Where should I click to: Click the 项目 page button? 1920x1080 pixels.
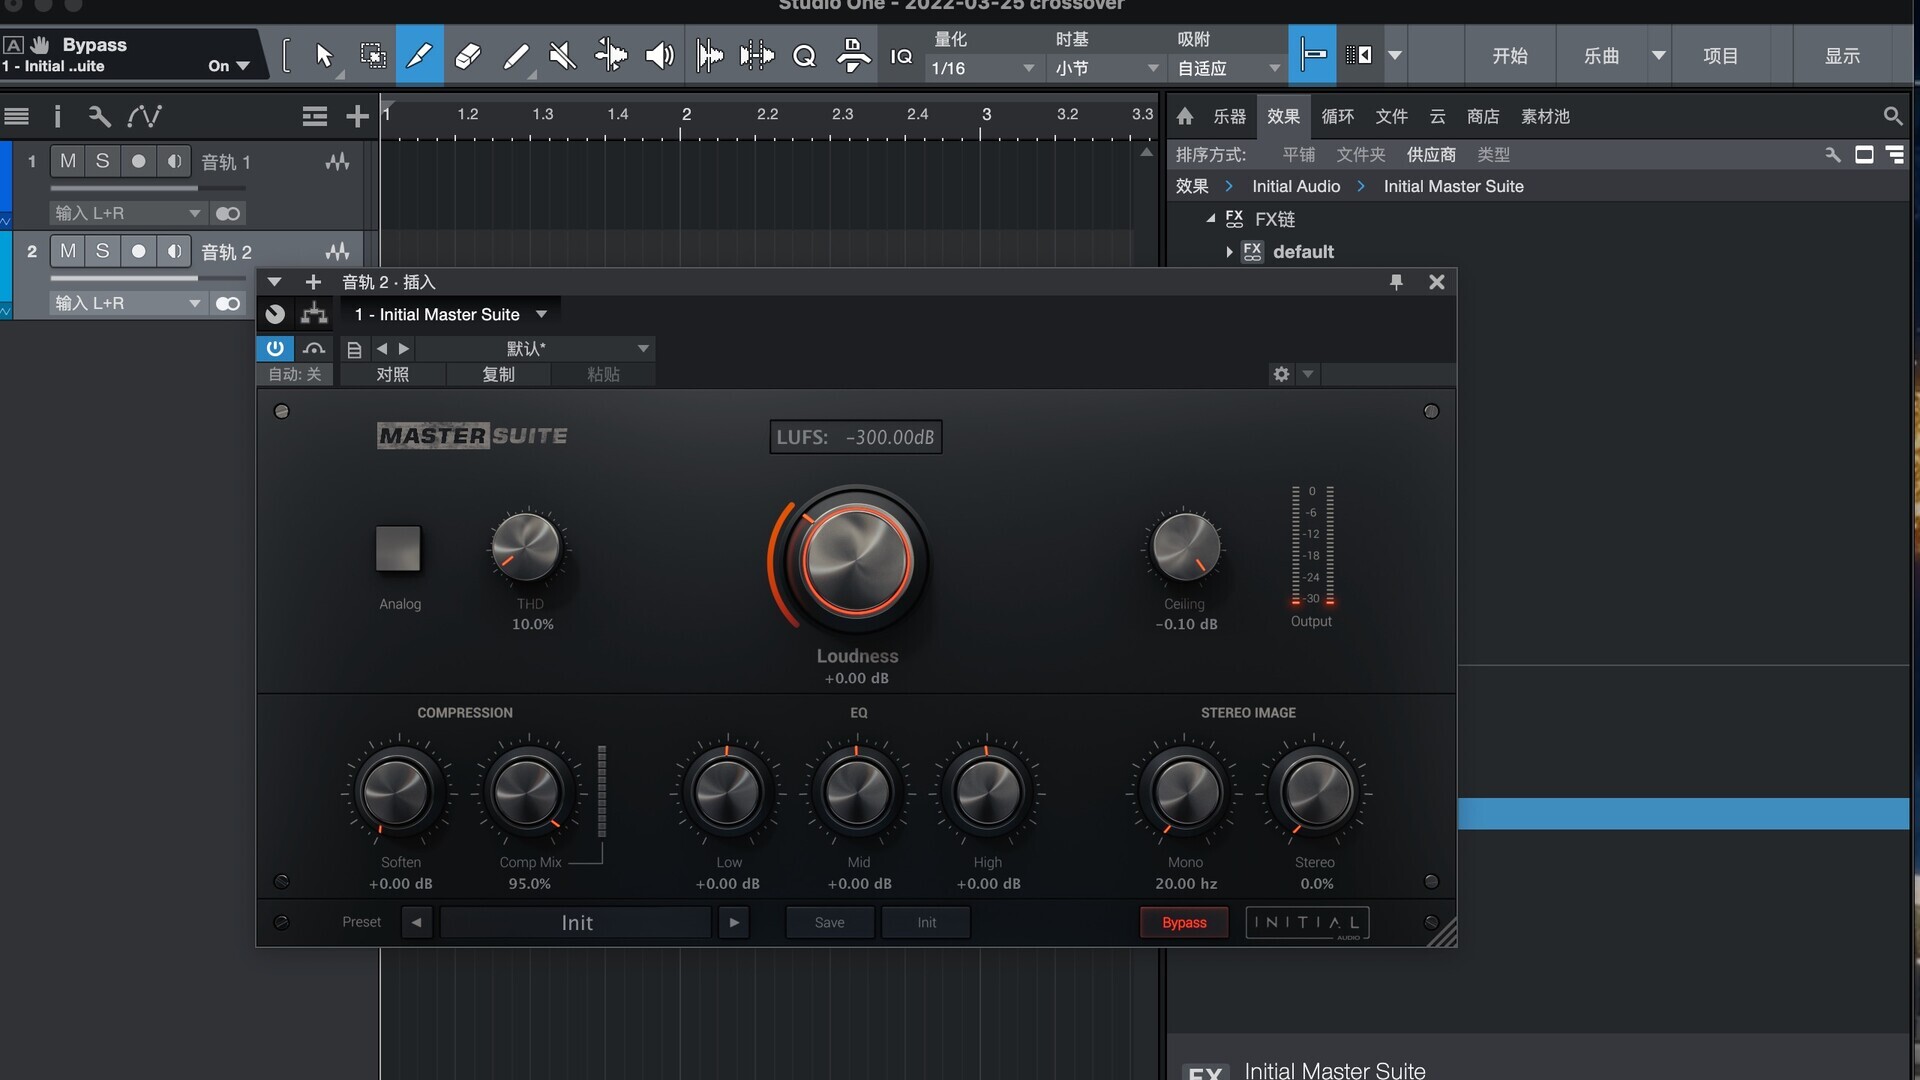1720,56
